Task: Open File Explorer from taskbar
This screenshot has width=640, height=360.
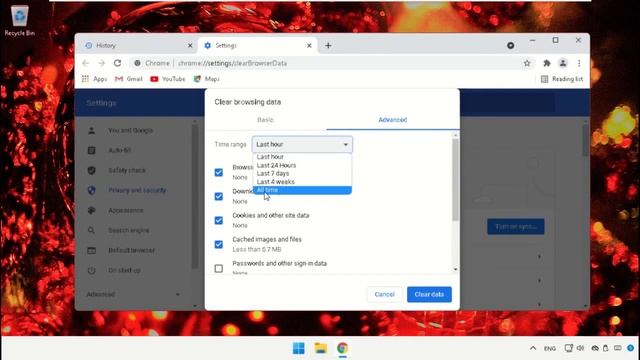Action: point(321,348)
